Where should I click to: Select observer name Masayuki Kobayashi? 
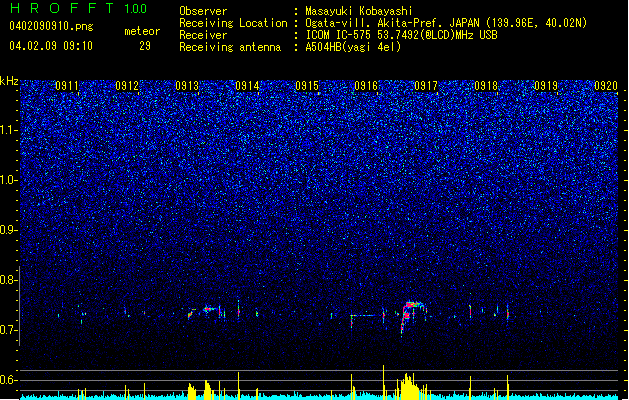pos(359,11)
